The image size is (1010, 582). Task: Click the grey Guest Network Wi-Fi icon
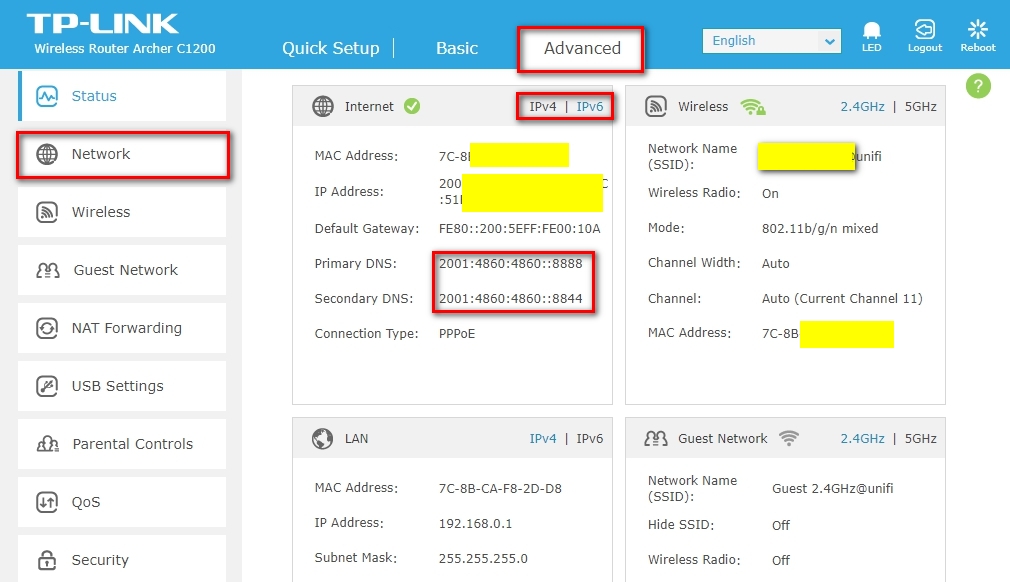click(x=788, y=438)
